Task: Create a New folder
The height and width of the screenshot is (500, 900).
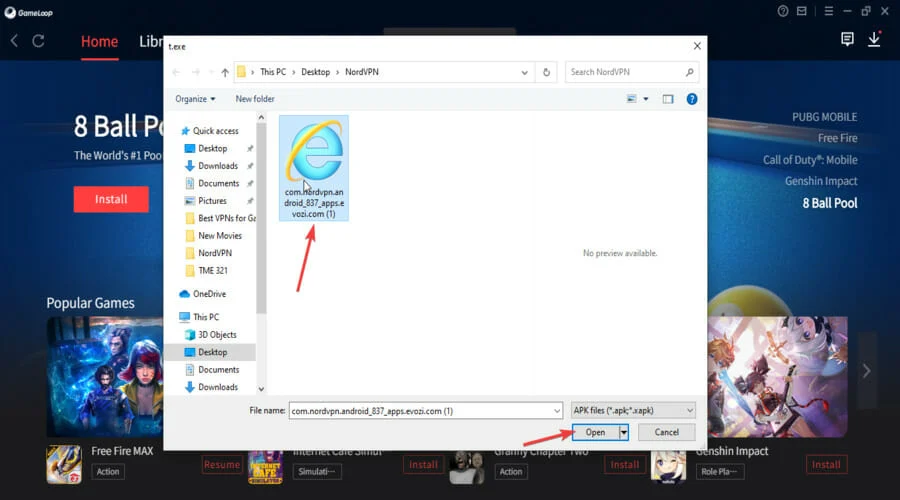Action: pyautogui.click(x=255, y=99)
